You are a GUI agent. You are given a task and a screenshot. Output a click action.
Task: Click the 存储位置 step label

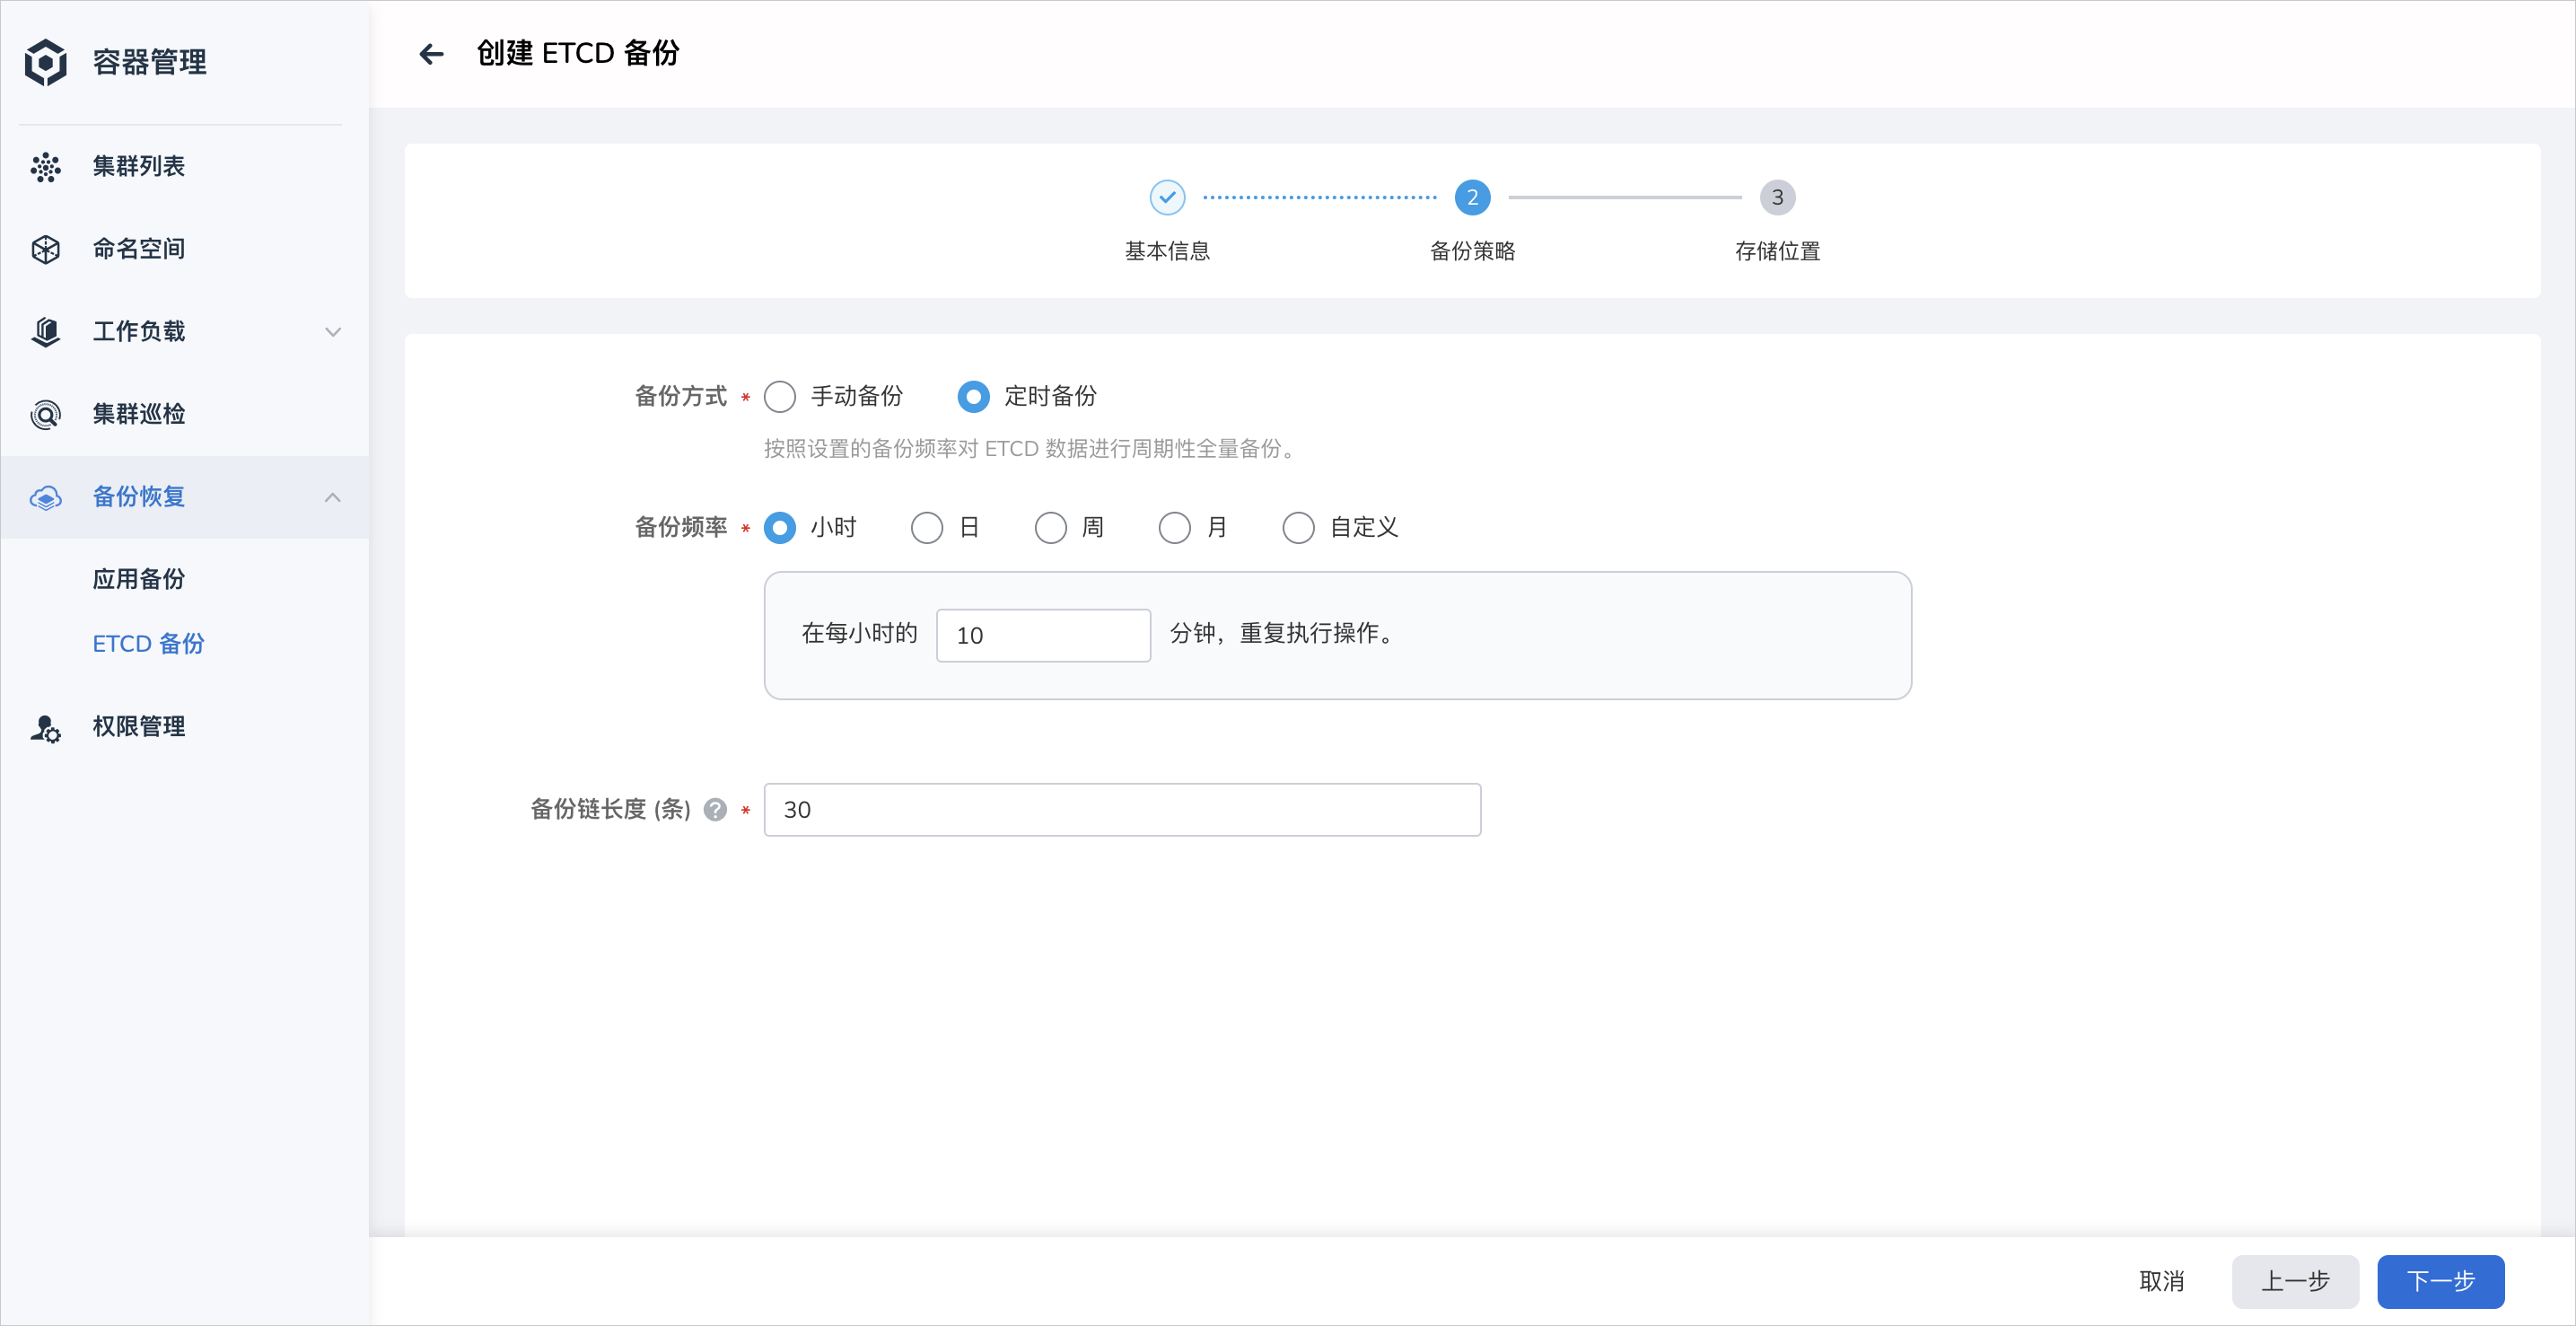coord(1777,252)
